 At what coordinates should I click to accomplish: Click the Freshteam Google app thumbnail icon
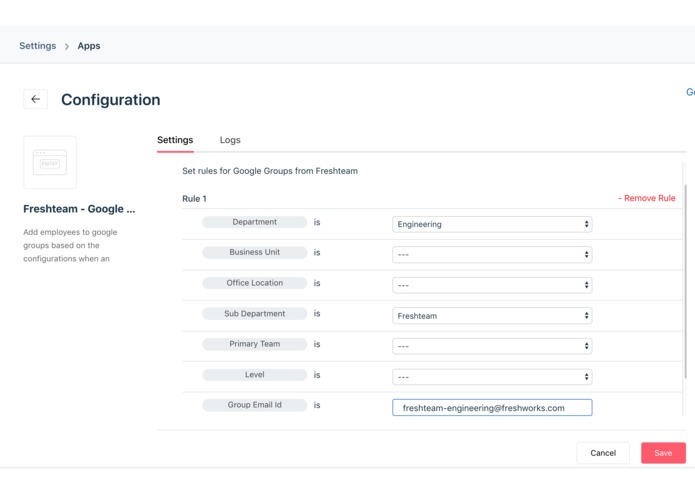pos(50,162)
